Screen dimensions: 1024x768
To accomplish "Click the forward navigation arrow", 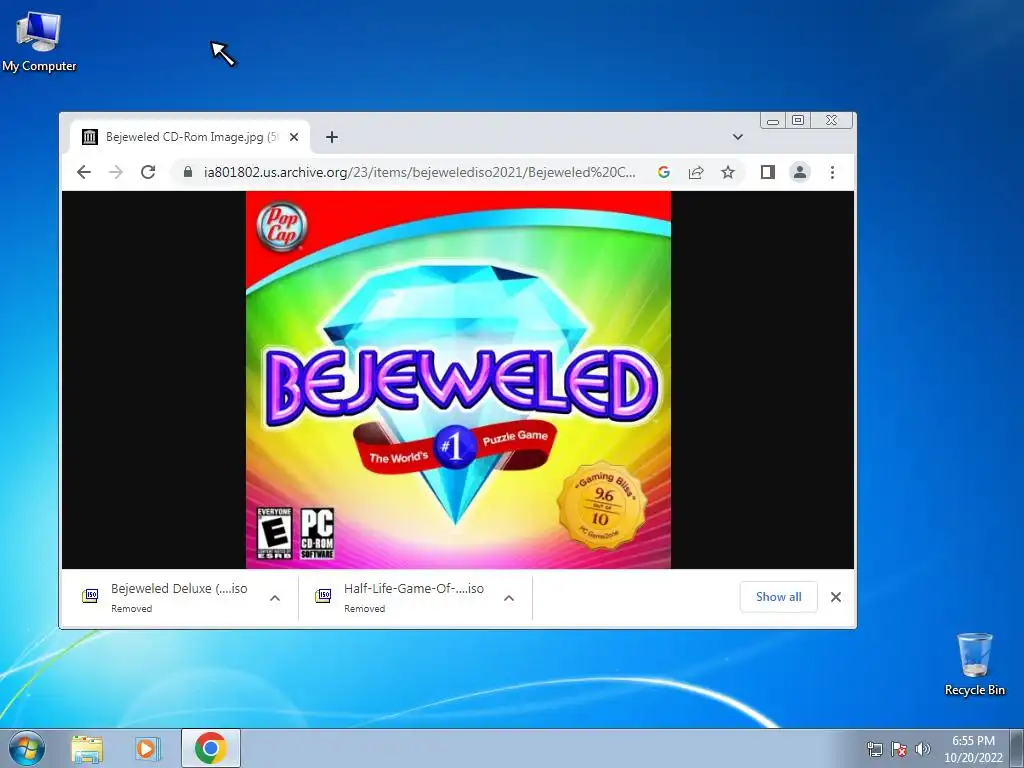I will tap(116, 172).
